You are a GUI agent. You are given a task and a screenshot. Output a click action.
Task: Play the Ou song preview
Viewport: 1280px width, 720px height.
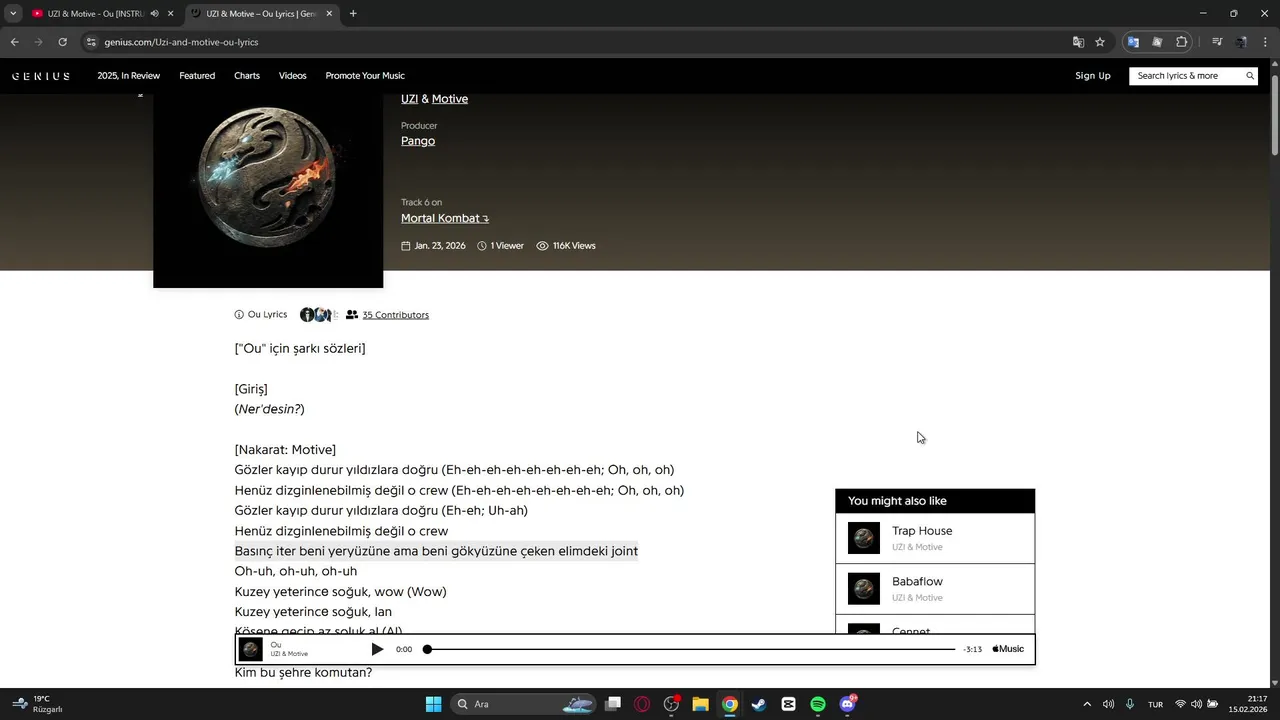pos(377,649)
